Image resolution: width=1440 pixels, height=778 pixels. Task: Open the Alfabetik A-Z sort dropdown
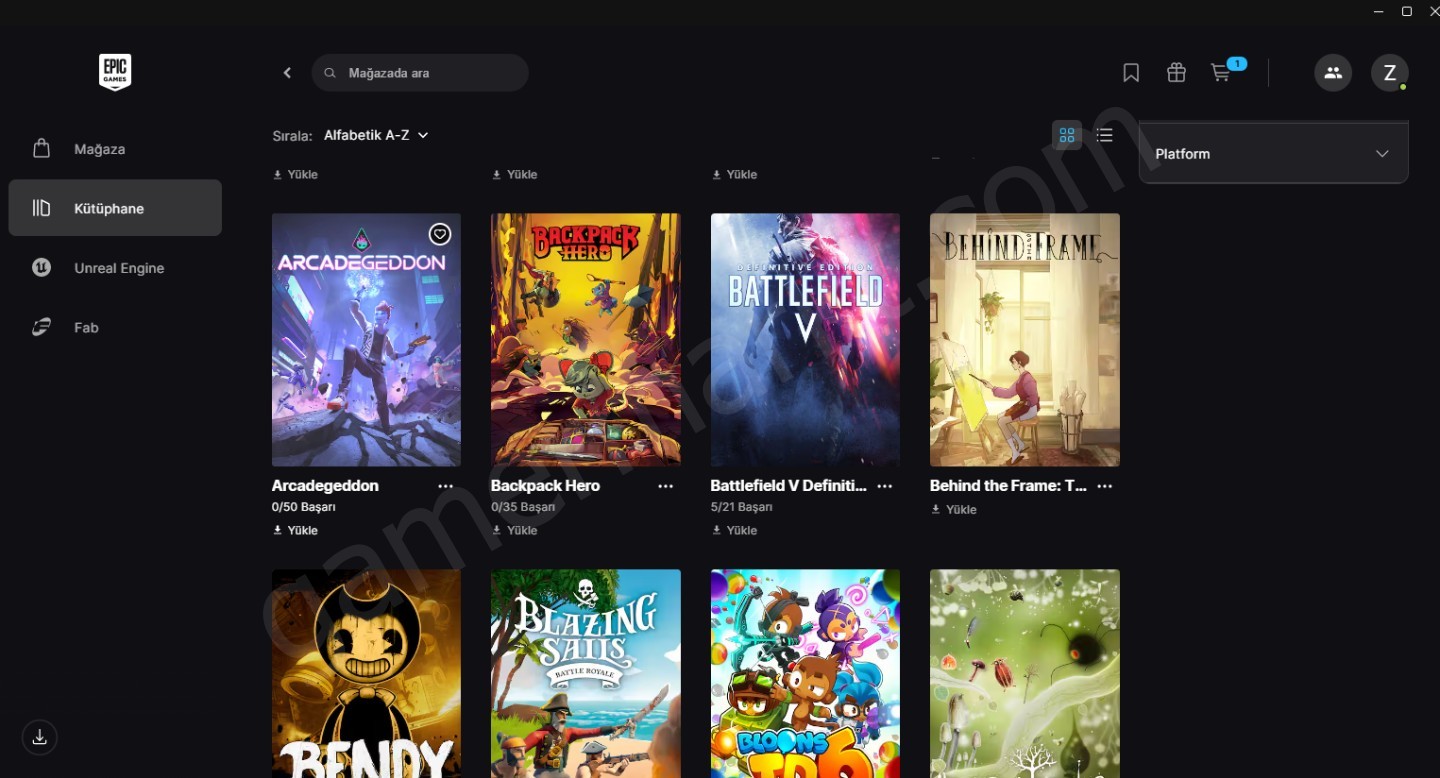(376, 135)
